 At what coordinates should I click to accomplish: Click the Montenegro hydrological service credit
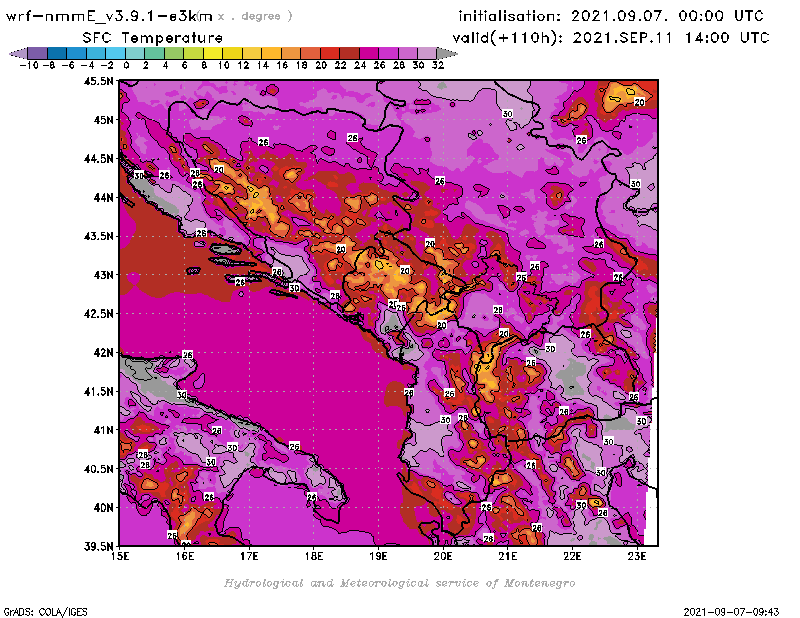point(399,583)
